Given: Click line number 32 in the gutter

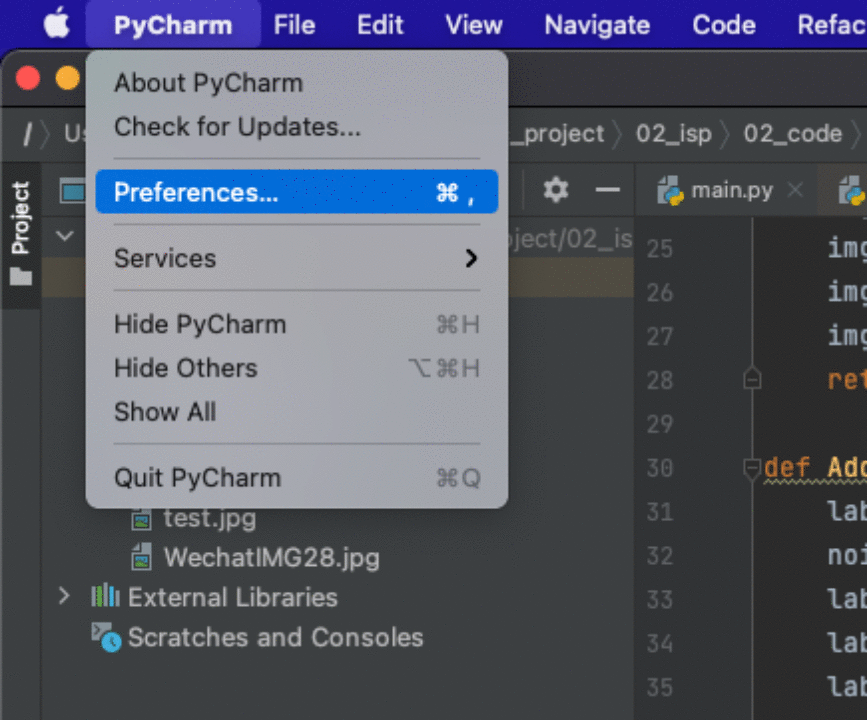Looking at the screenshot, I should 660,556.
